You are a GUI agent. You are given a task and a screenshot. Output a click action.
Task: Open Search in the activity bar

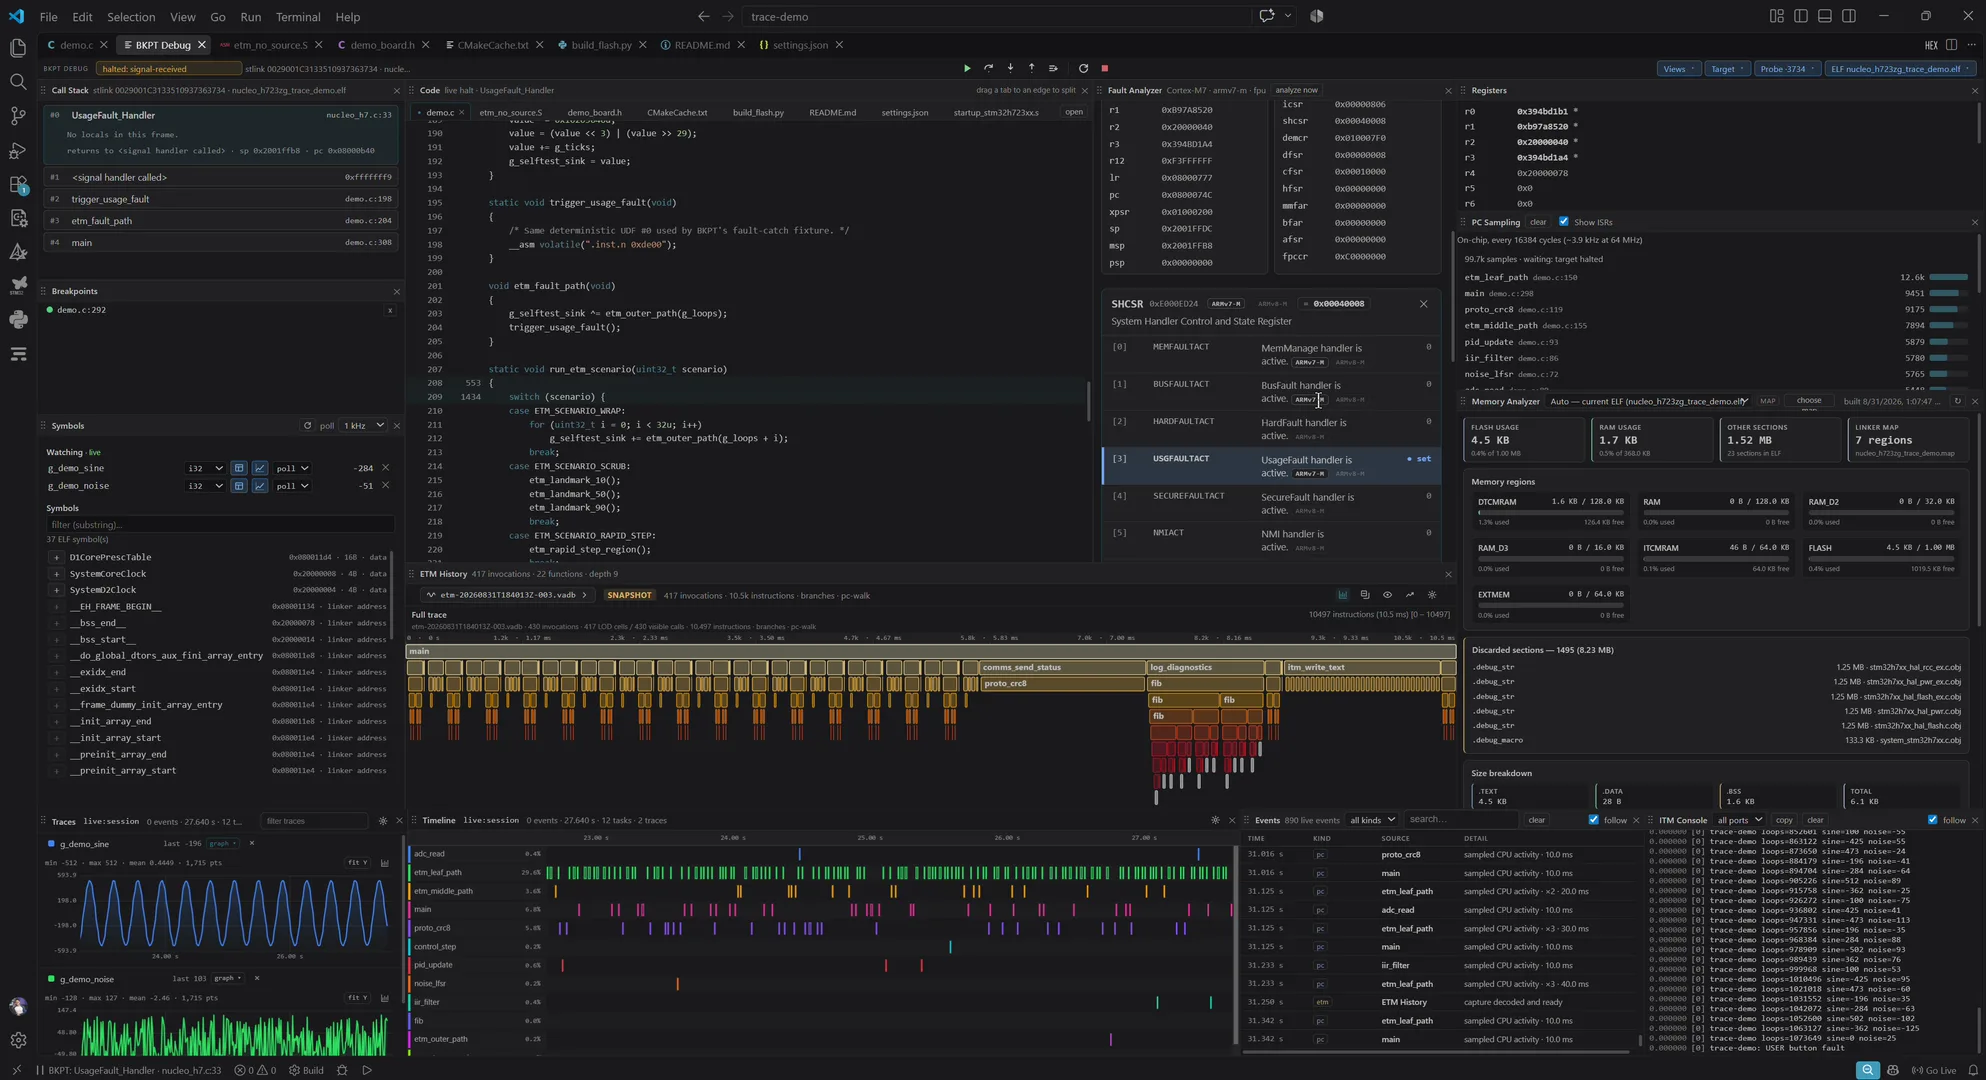pyautogui.click(x=18, y=82)
